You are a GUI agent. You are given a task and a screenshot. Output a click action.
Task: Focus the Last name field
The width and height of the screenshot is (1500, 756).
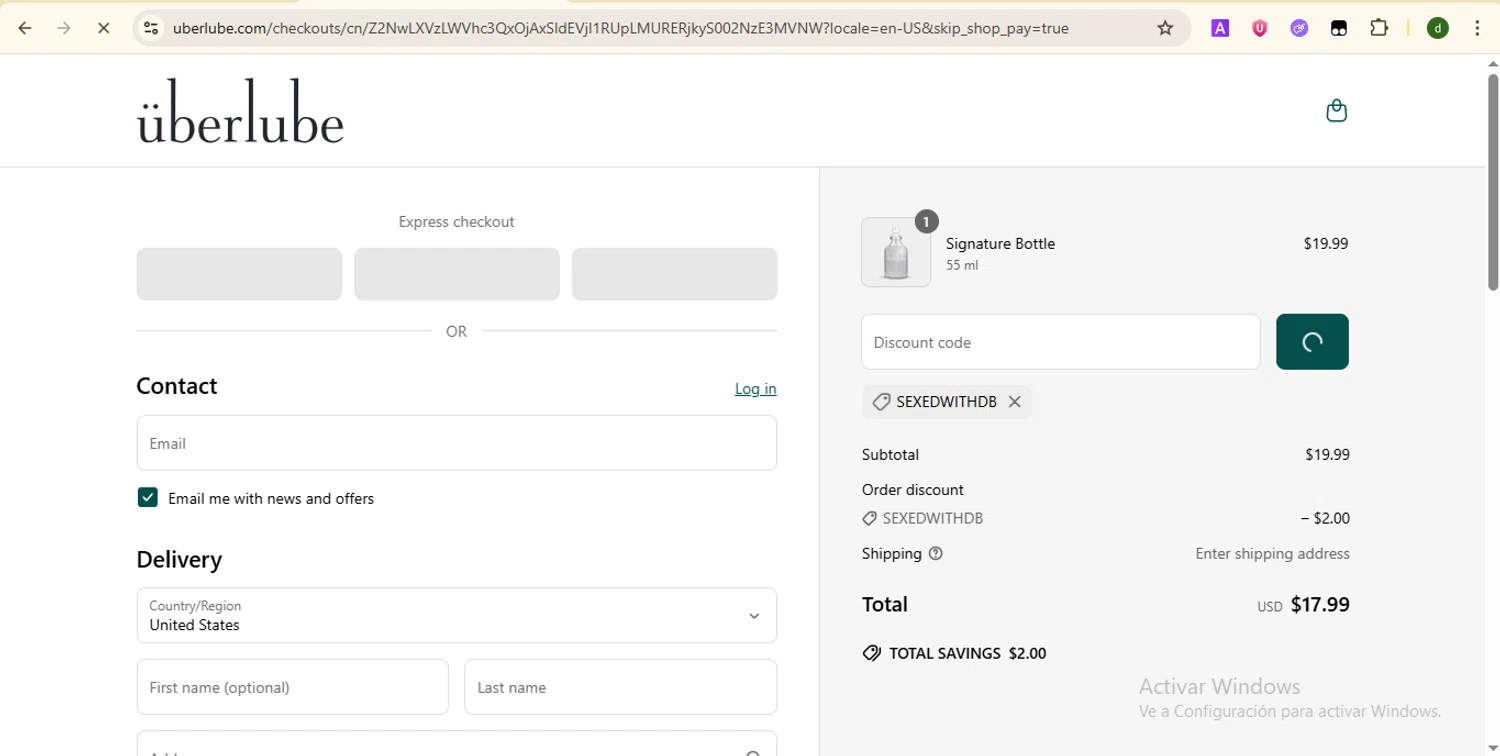tap(620, 687)
